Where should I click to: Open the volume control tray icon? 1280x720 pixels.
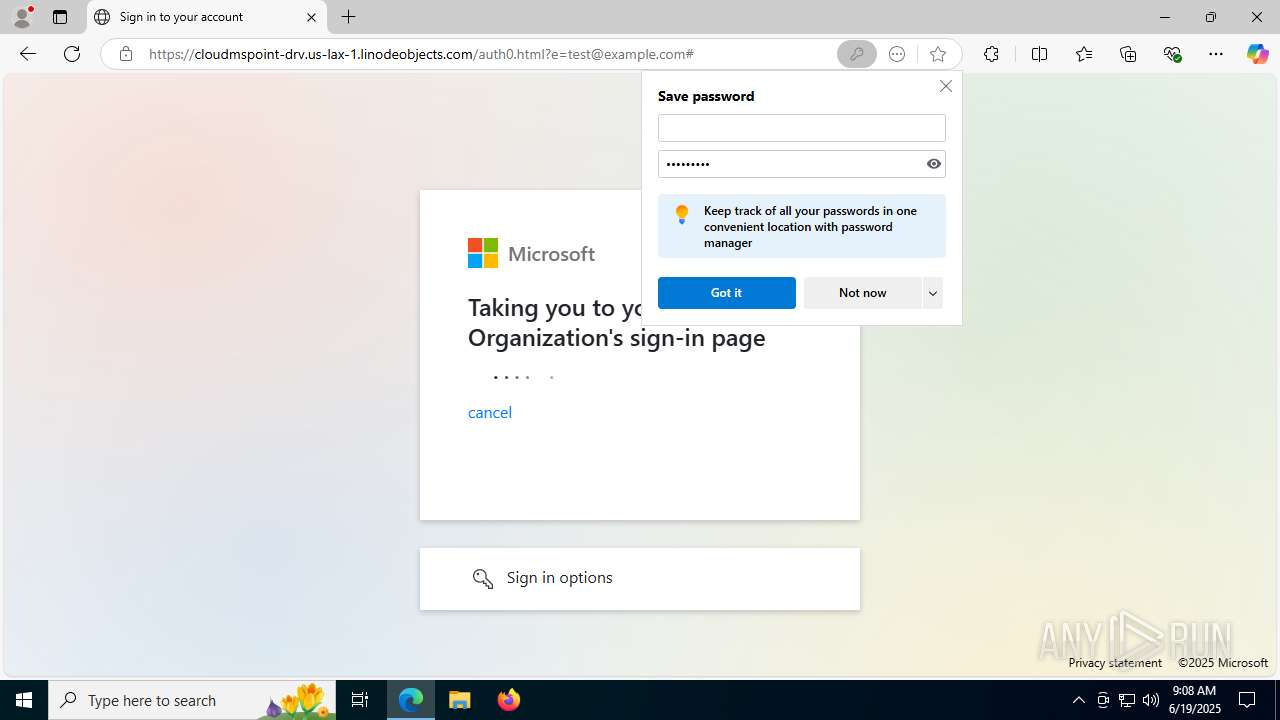point(1151,700)
